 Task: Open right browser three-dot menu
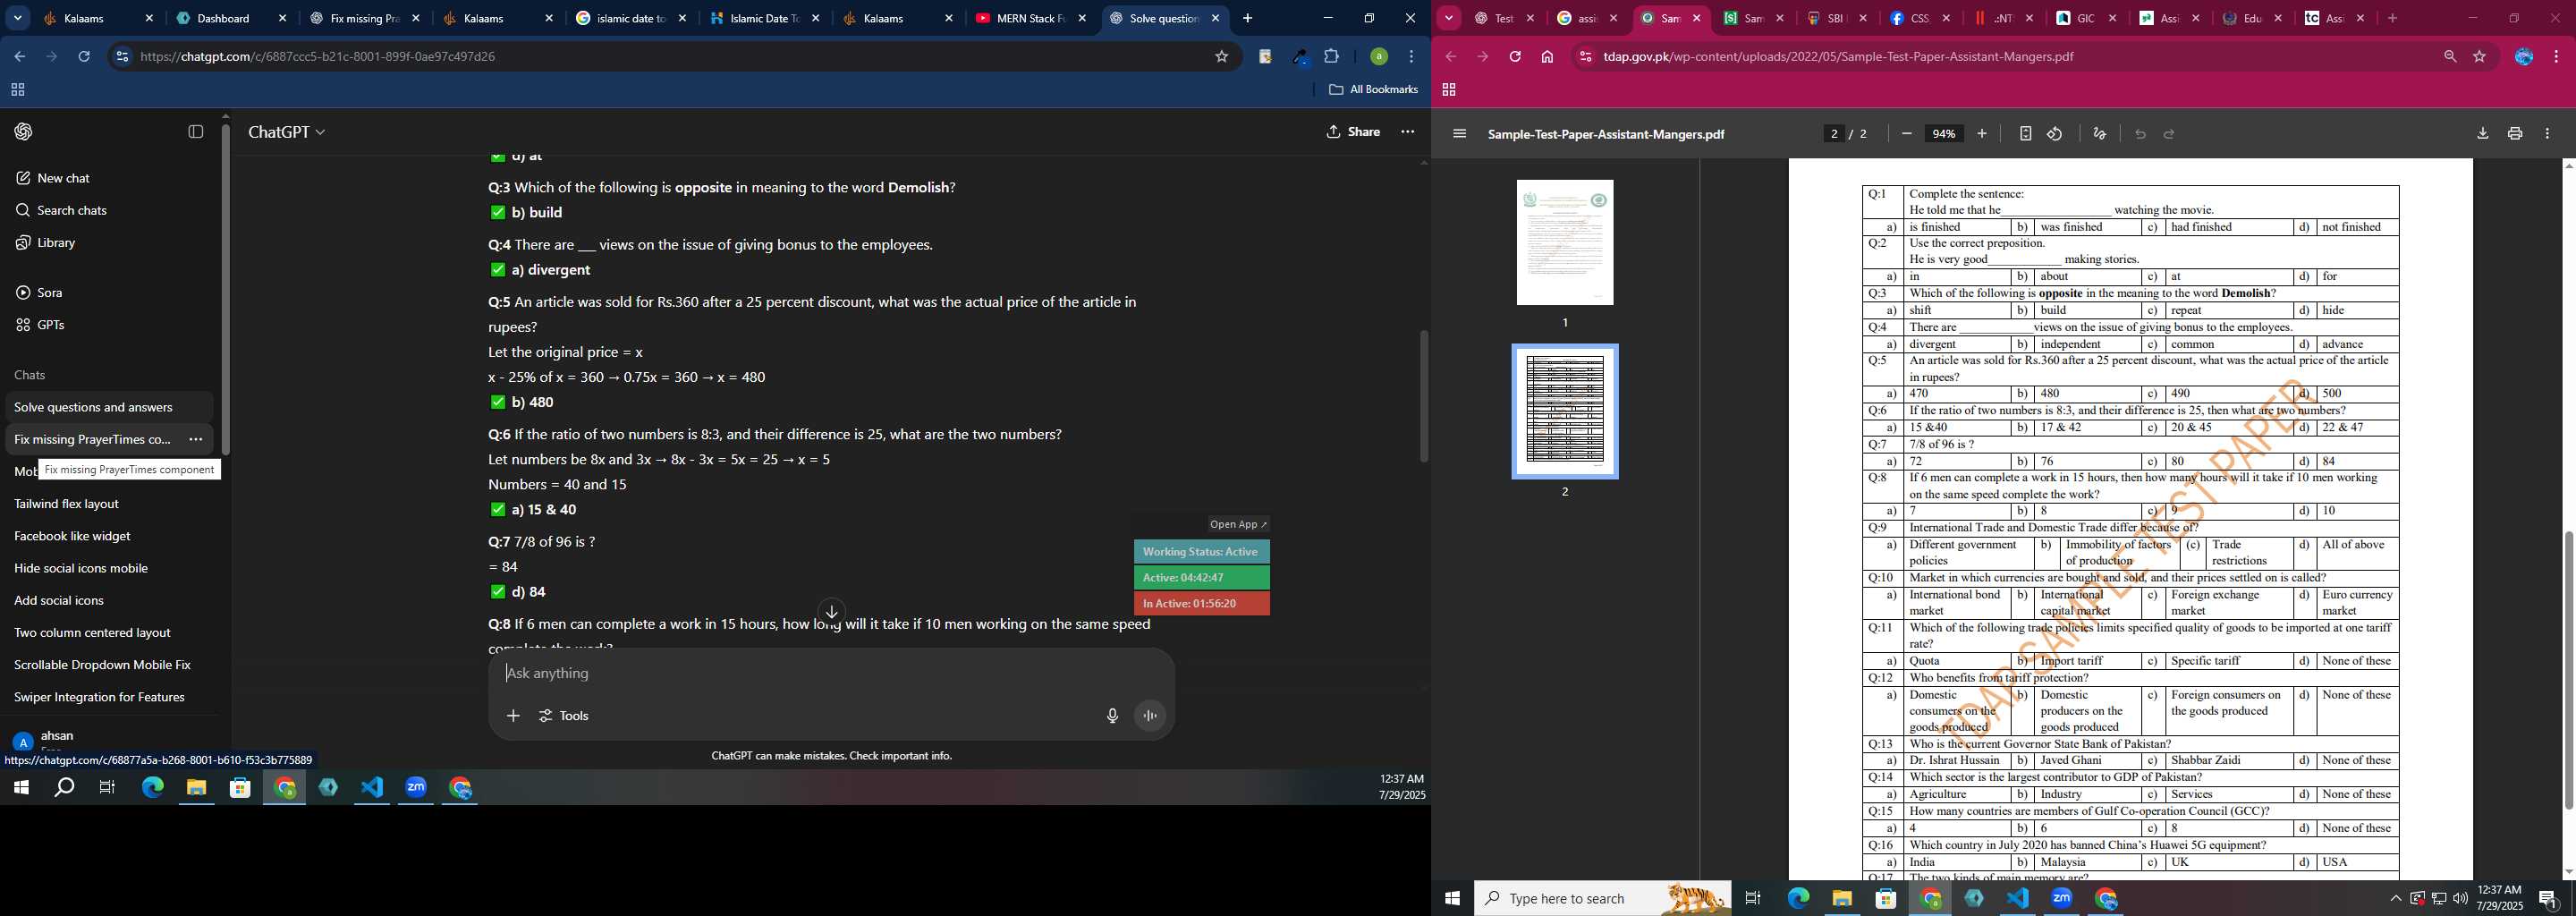(2557, 57)
